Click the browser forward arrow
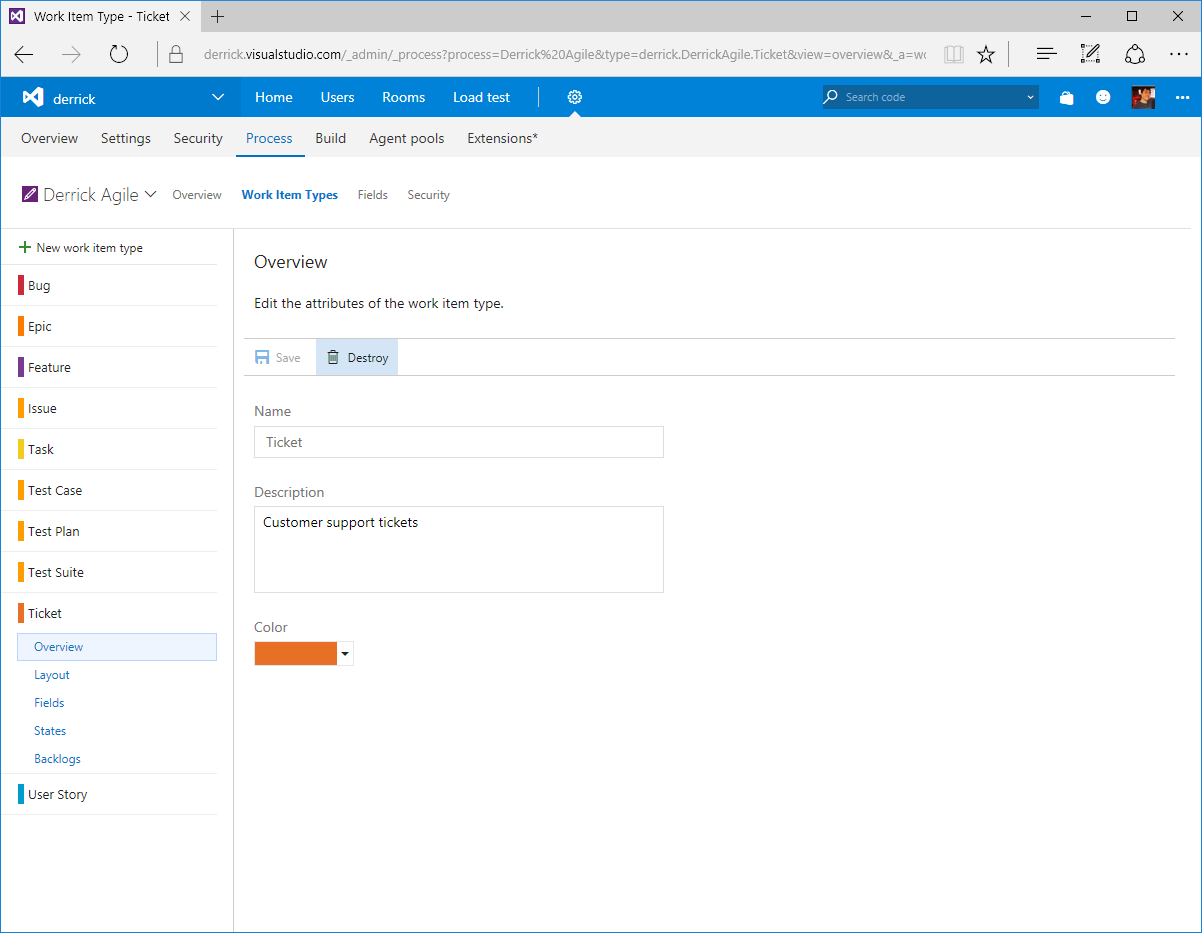Viewport: 1202px width, 933px height. pyautogui.click(x=71, y=54)
